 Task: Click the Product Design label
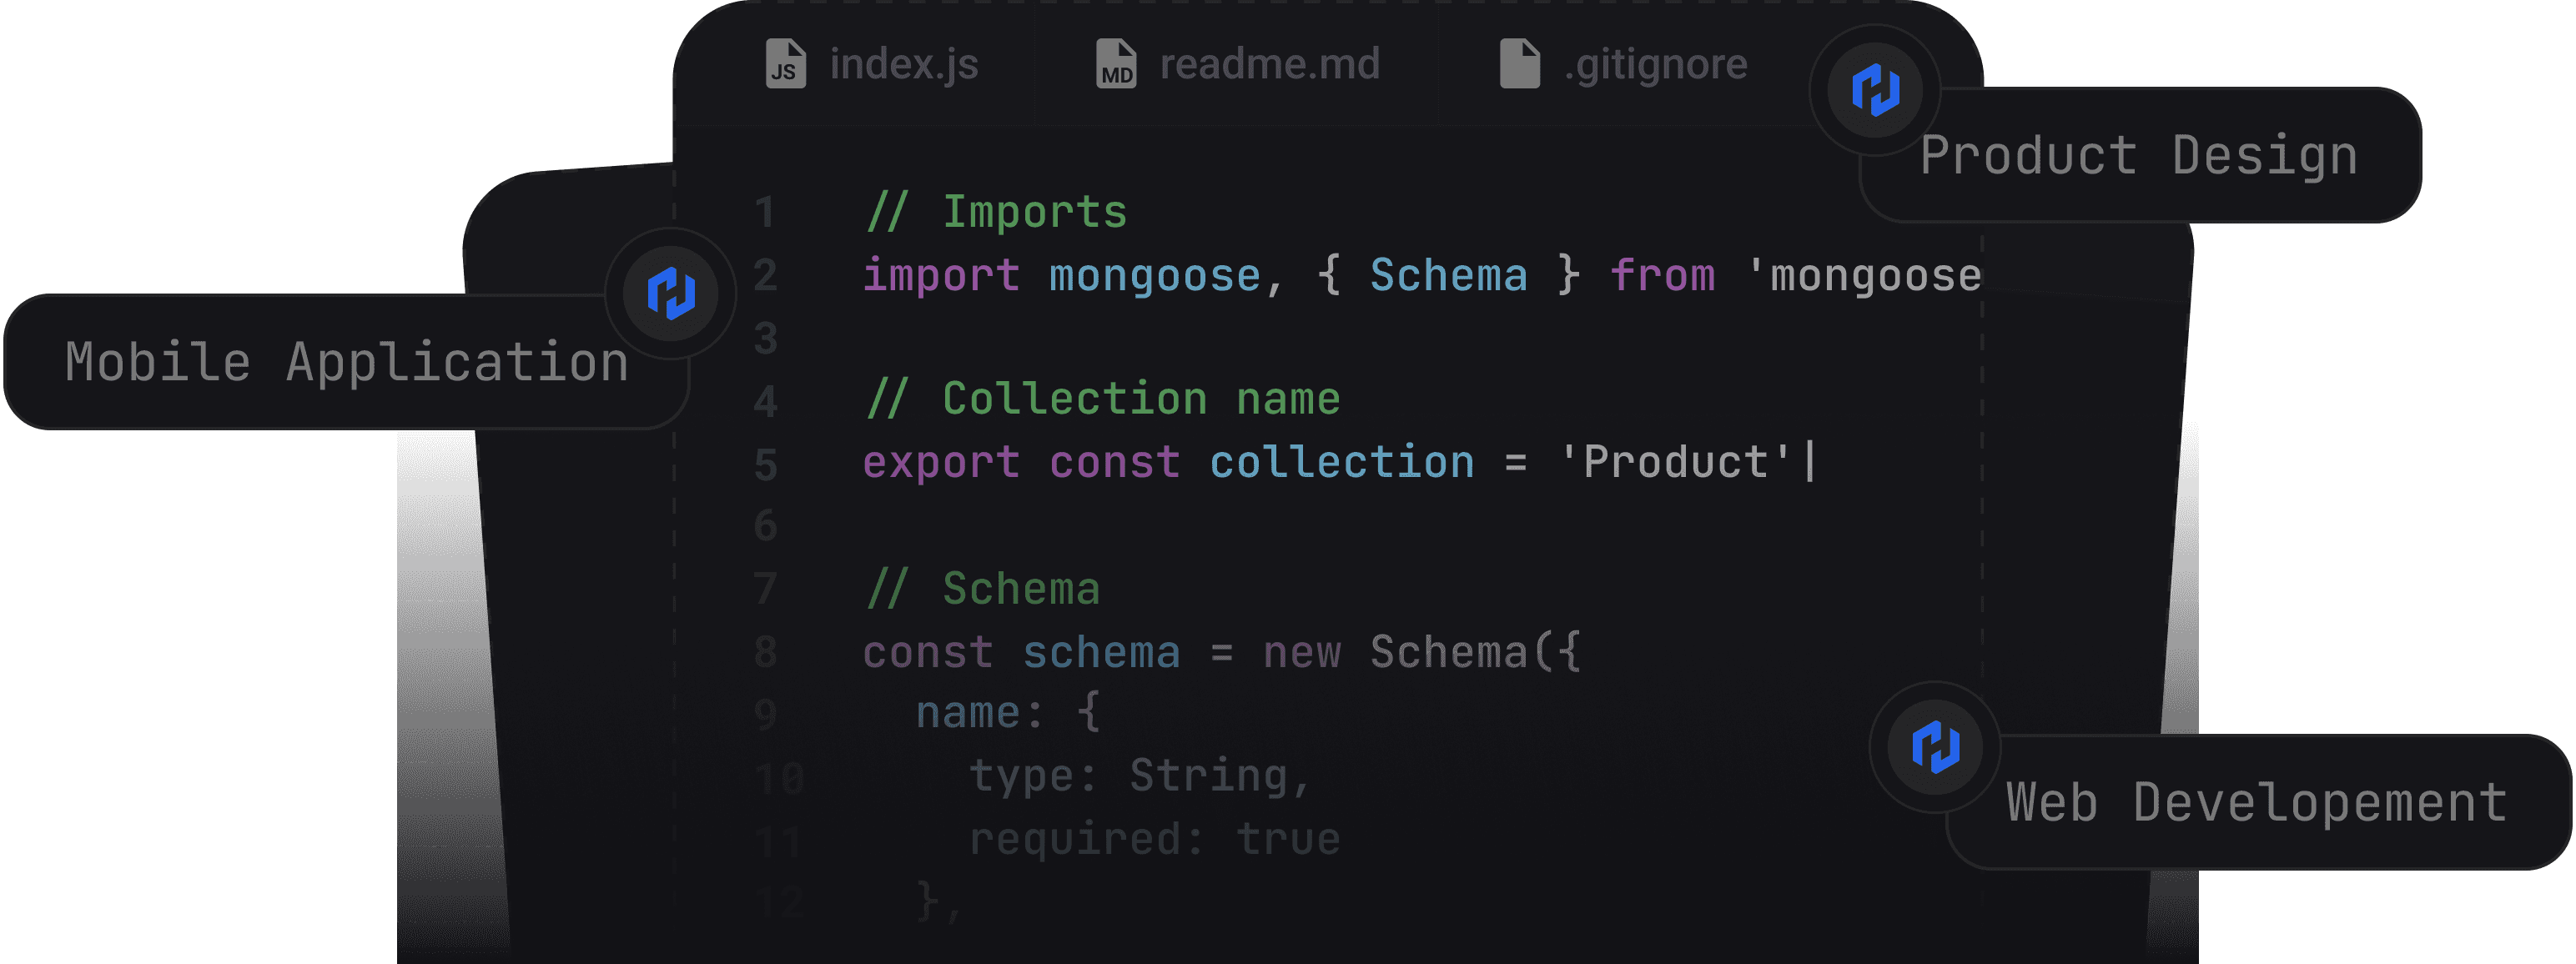[2138, 157]
